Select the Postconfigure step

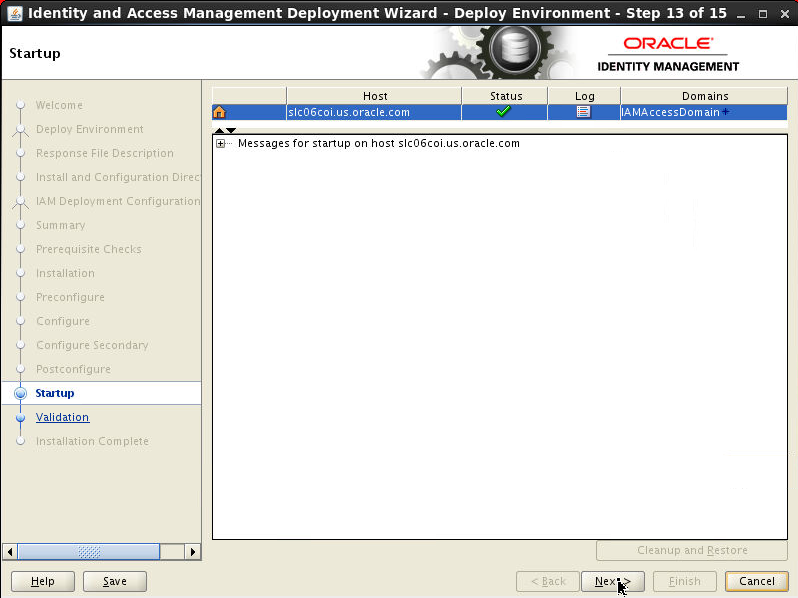click(73, 369)
